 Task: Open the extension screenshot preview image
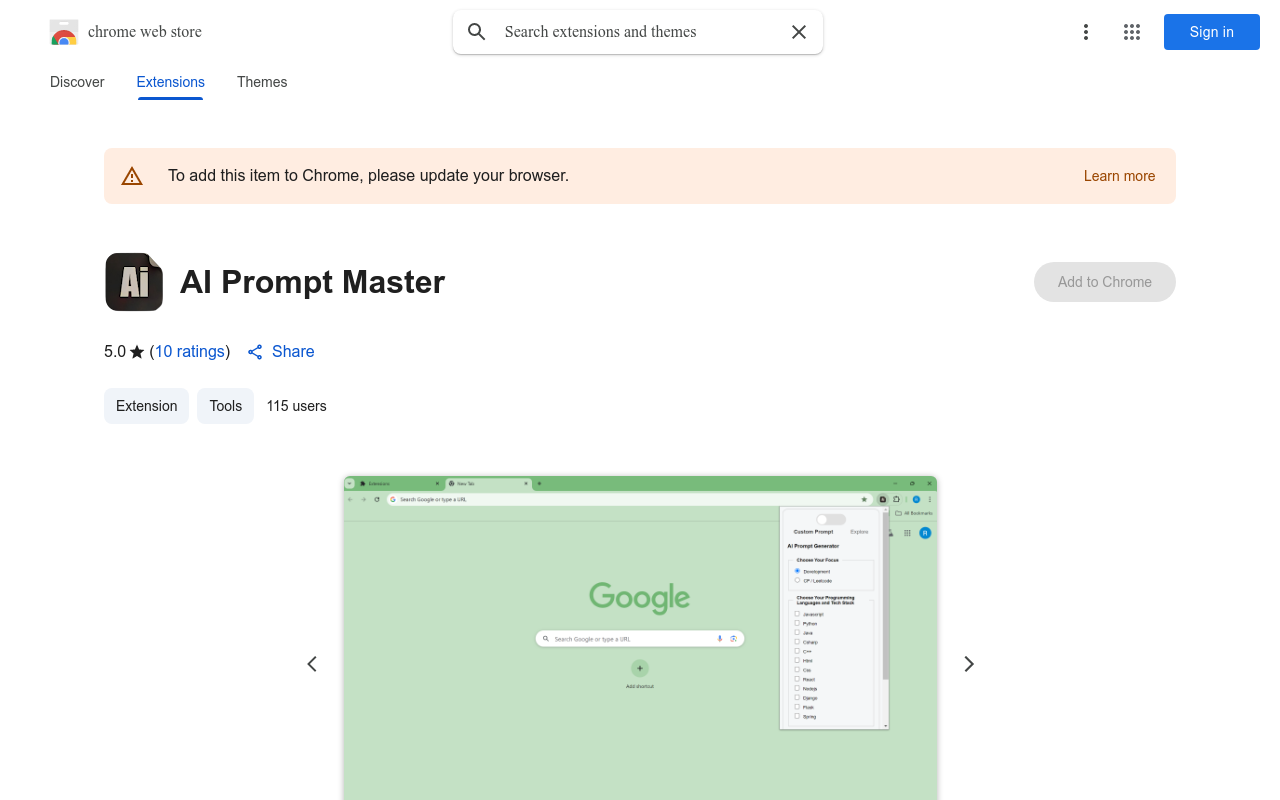(640, 638)
